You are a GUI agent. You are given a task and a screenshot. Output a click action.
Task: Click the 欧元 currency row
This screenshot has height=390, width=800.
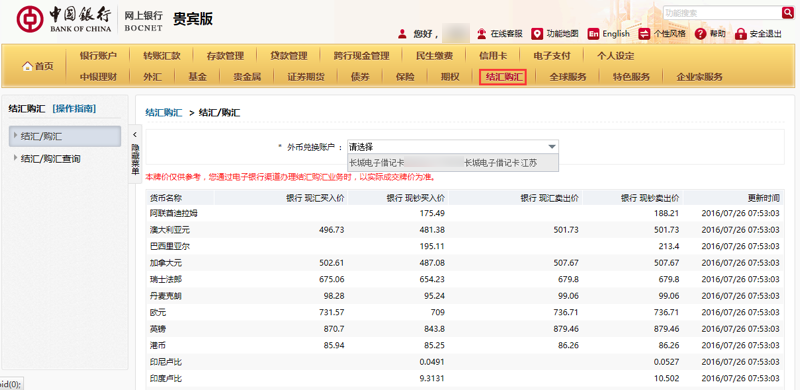[465, 312]
